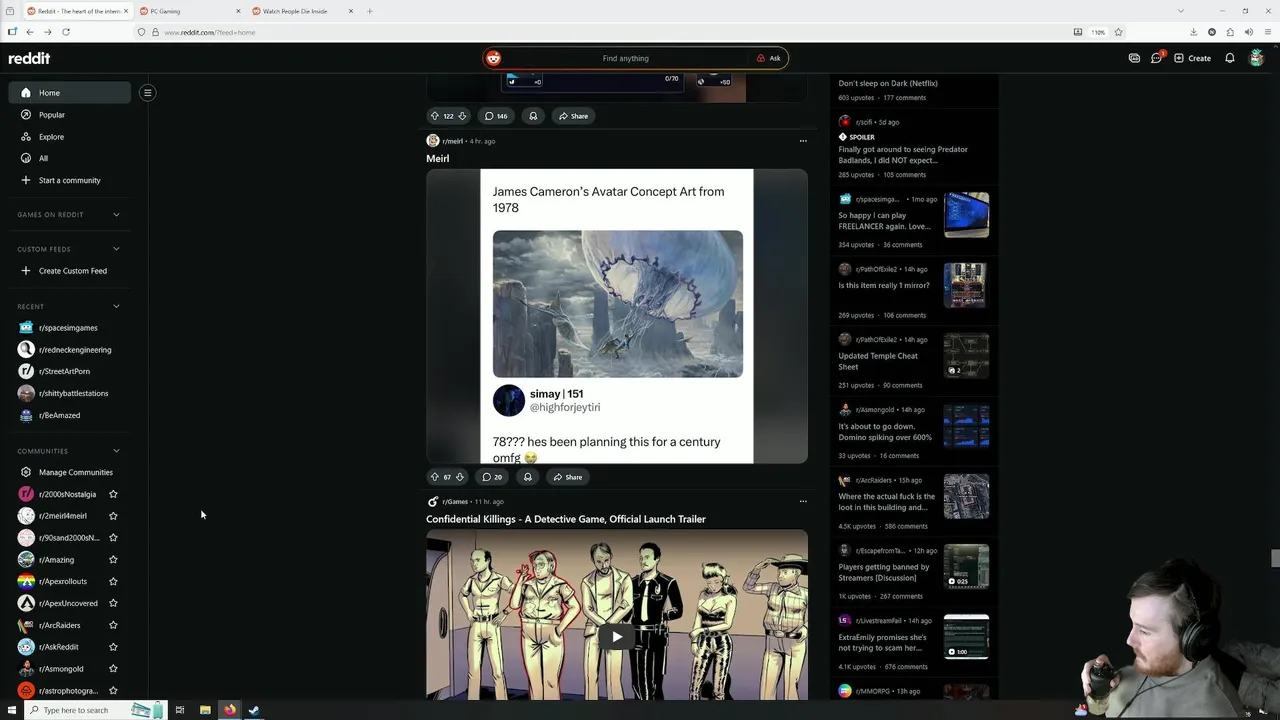The image size is (1280, 720).
Task: Open the 146 comments button
Action: point(495,116)
